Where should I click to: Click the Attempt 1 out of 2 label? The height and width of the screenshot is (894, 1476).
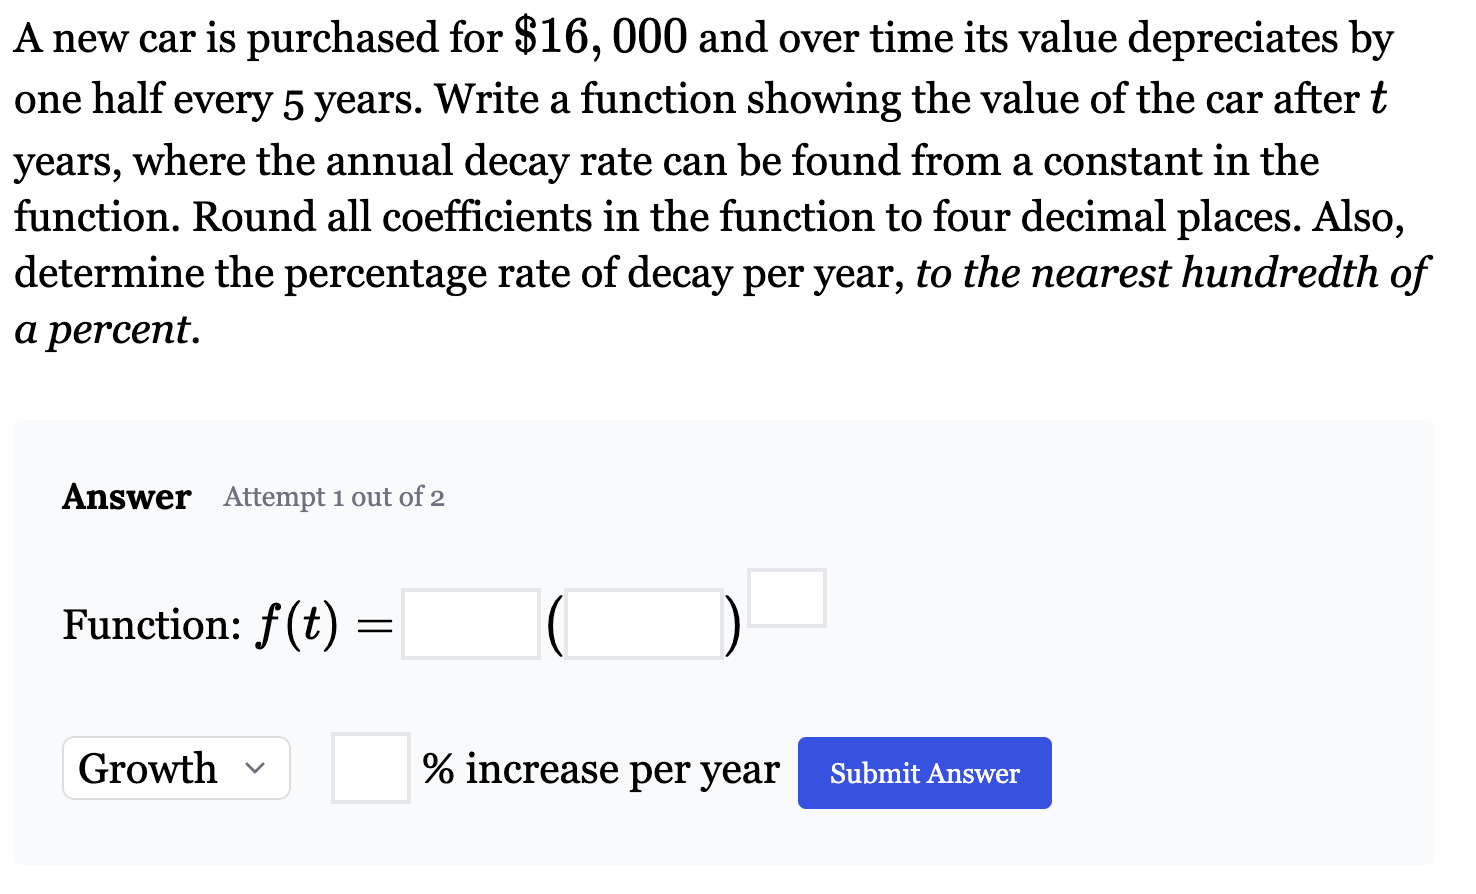(x=333, y=497)
